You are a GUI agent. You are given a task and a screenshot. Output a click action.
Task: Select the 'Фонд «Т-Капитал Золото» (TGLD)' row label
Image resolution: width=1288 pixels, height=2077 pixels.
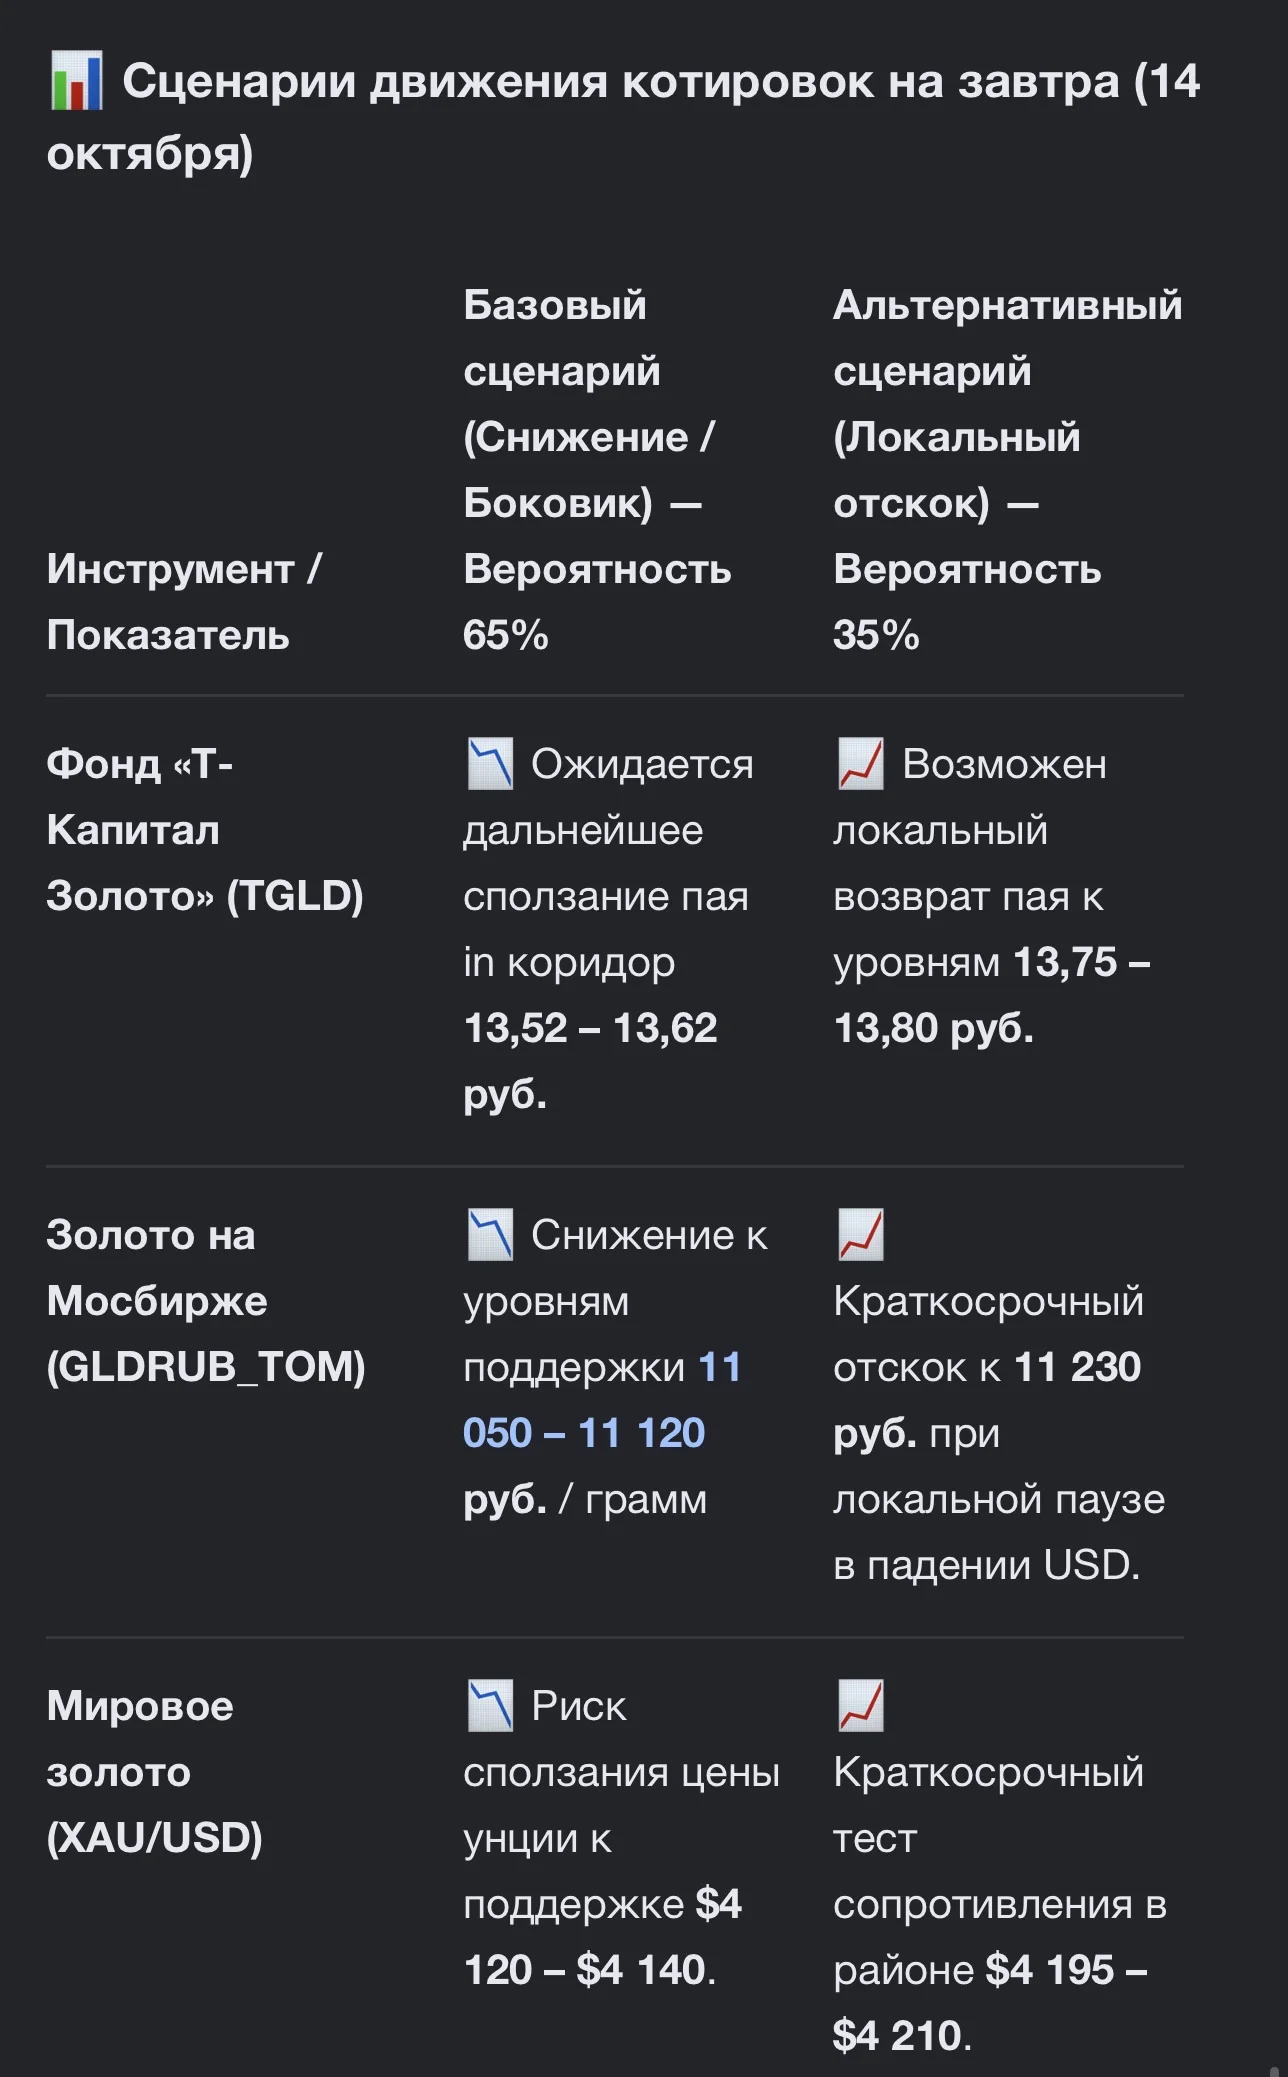205,830
